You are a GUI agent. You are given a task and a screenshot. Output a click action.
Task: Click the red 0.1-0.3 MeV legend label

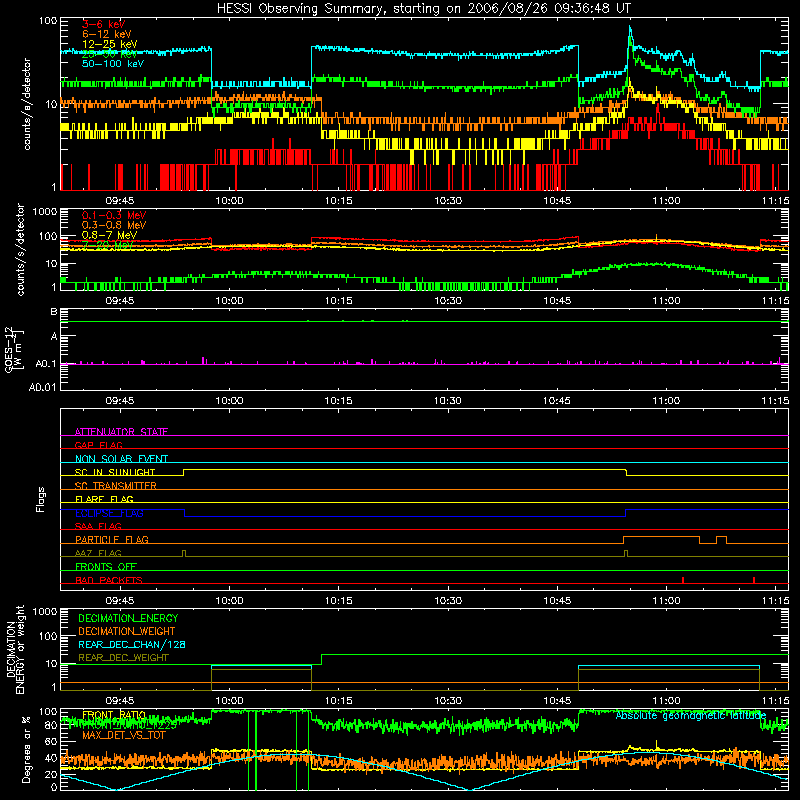pyautogui.click(x=114, y=215)
